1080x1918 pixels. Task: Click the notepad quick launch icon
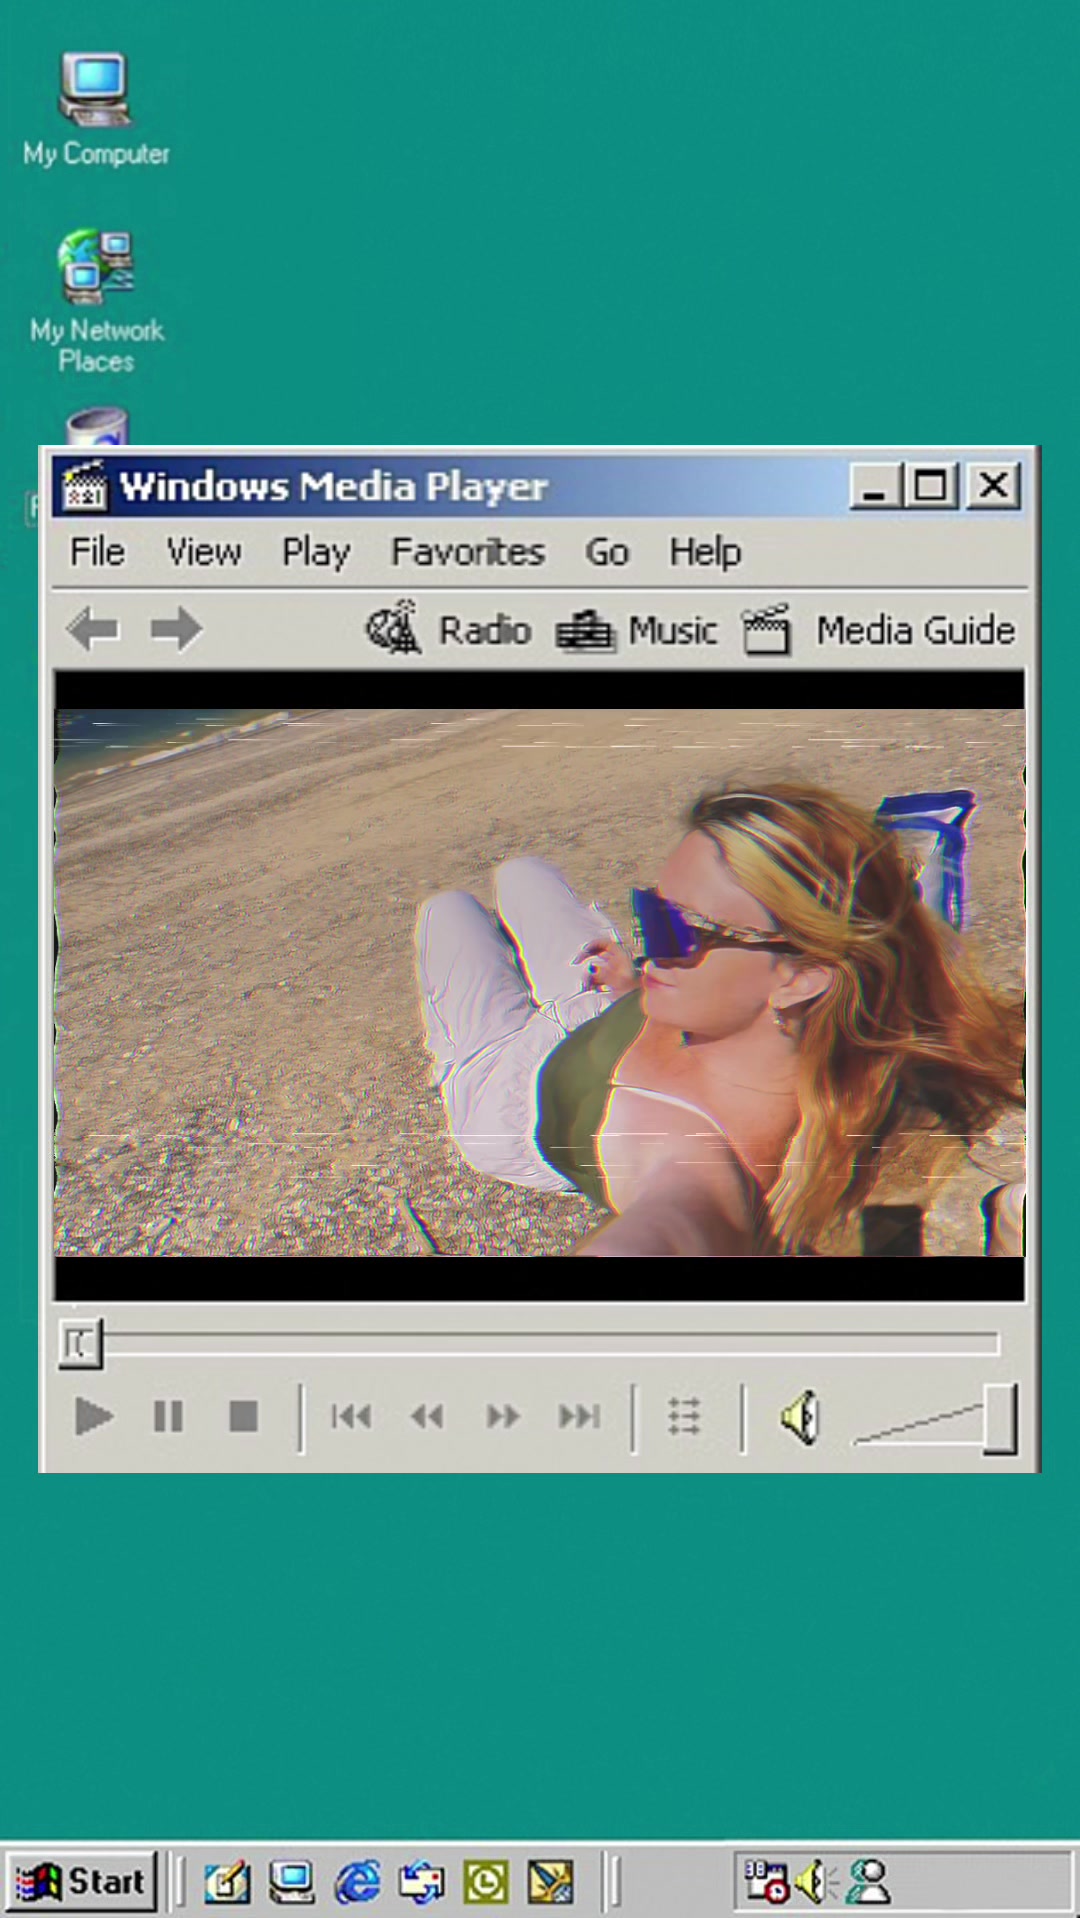pyautogui.click(x=227, y=1882)
